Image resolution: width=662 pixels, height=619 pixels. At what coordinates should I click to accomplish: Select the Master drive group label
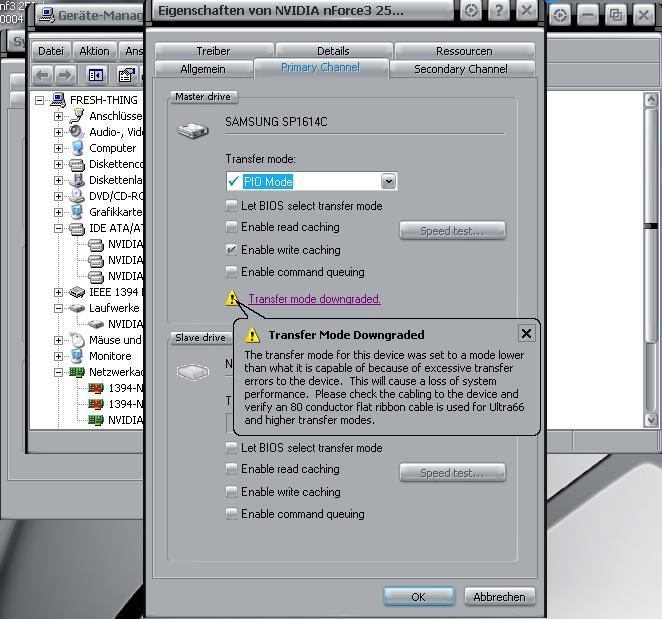click(203, 97)
